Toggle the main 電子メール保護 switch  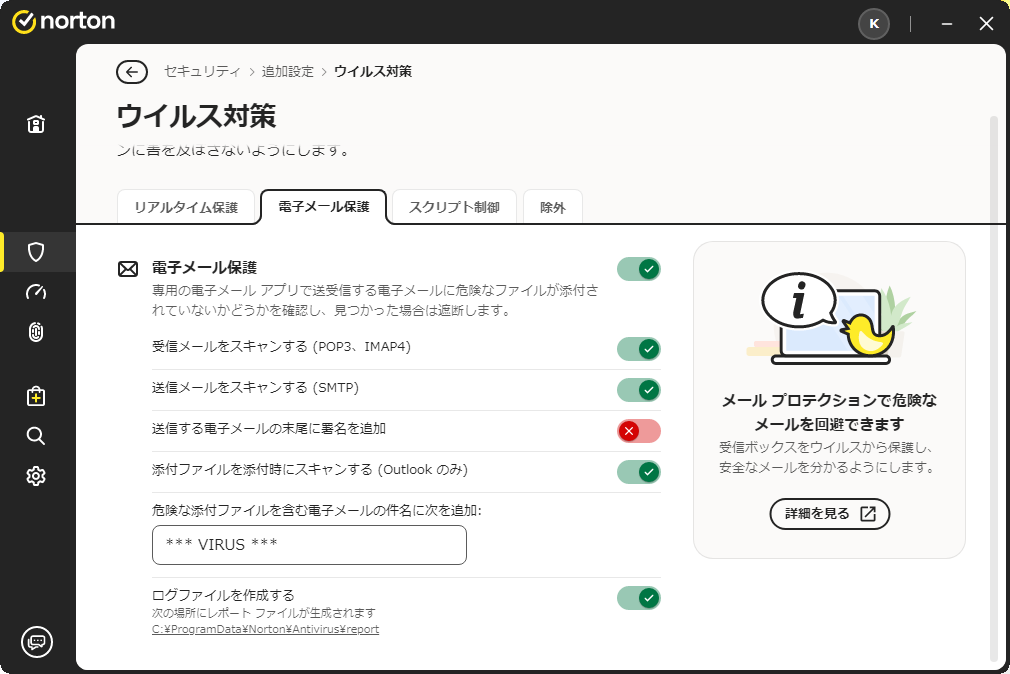pyautogui.click(x=638, y=269)
